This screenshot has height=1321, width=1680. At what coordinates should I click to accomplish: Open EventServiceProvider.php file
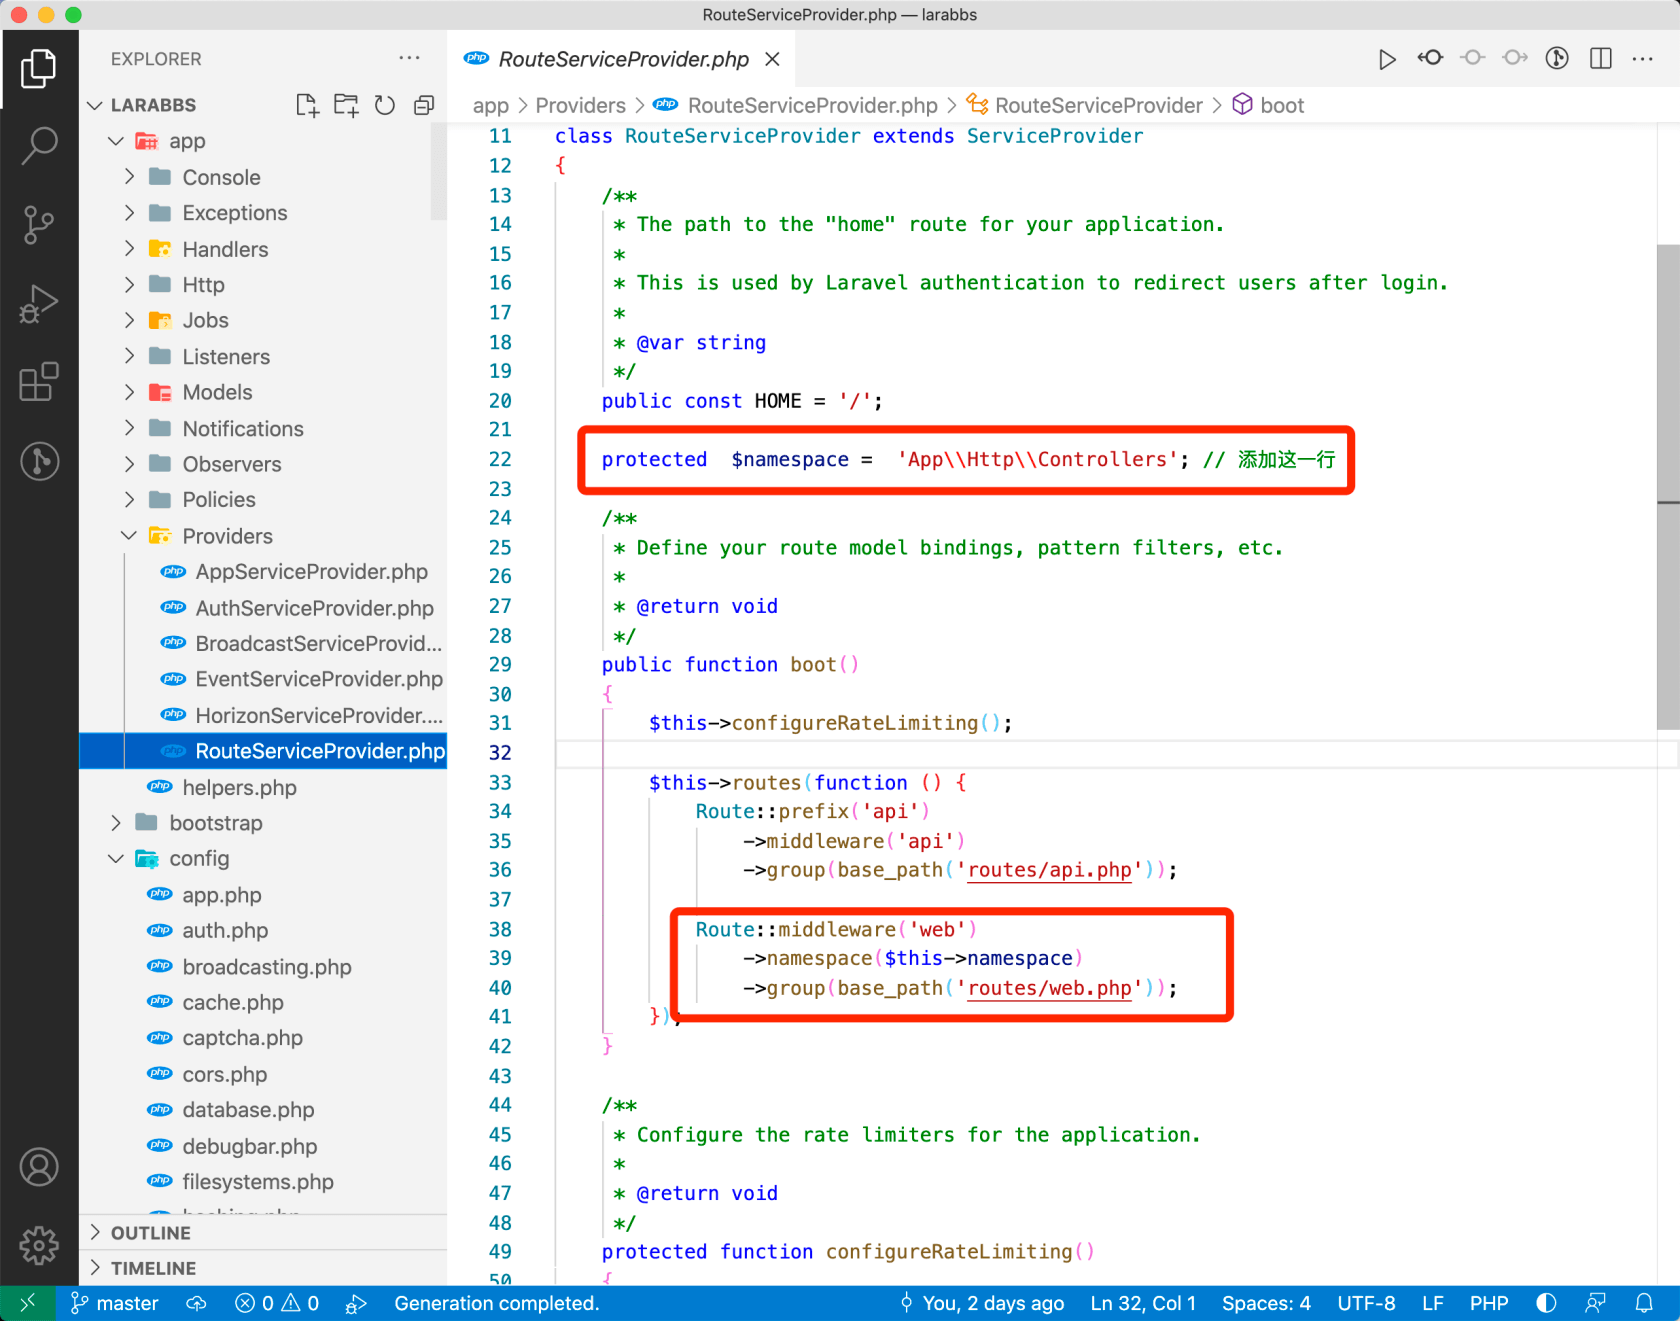pos(262,679)
